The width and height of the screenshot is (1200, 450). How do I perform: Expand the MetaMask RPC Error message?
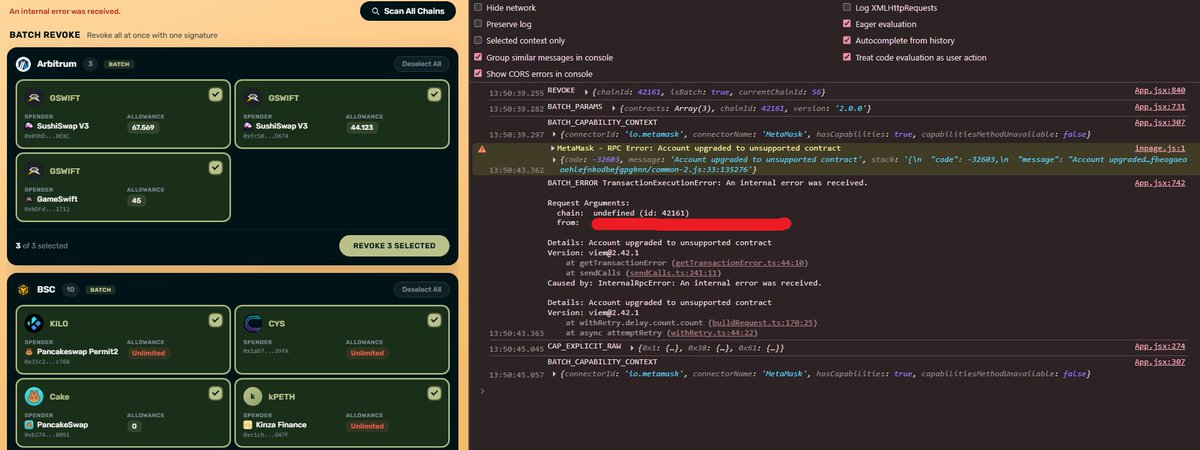554,148
